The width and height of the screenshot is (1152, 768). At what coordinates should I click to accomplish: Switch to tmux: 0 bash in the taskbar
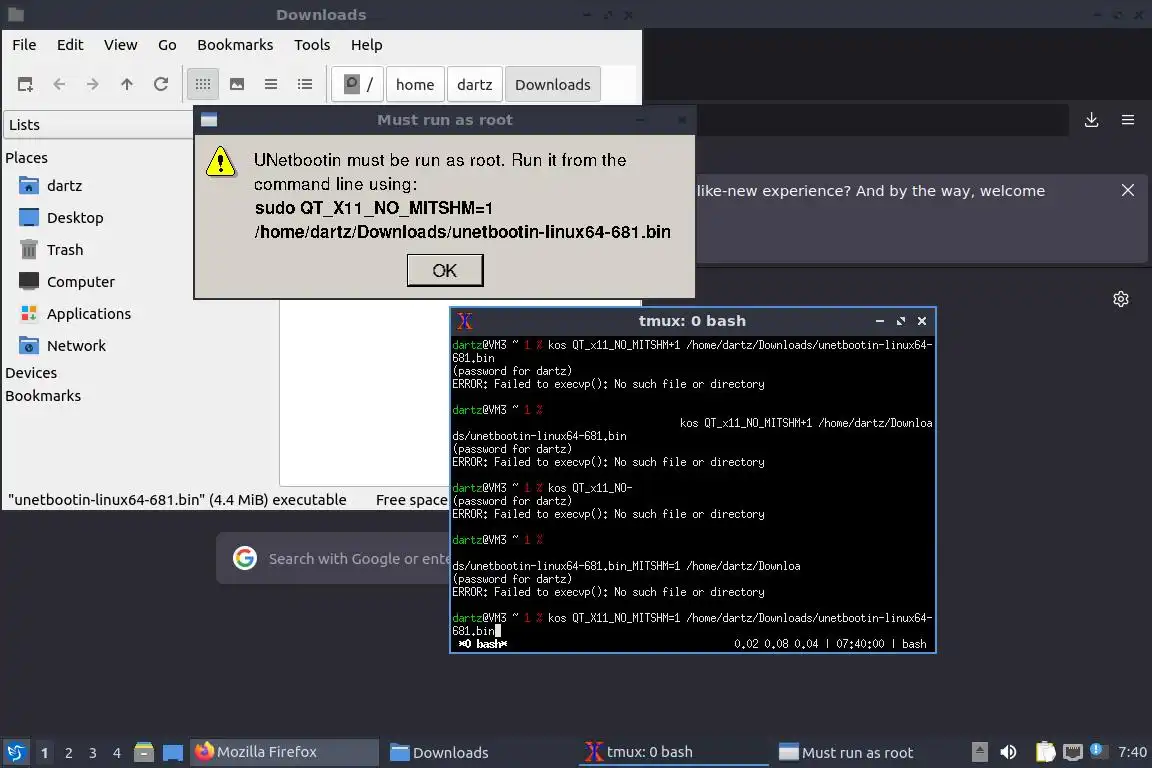(x=673, y=753)
